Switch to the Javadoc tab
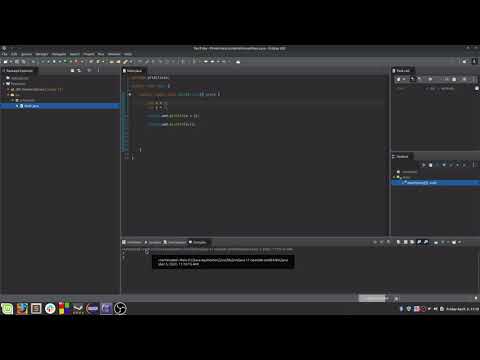 pyautogui.click(x=153, y=242)
